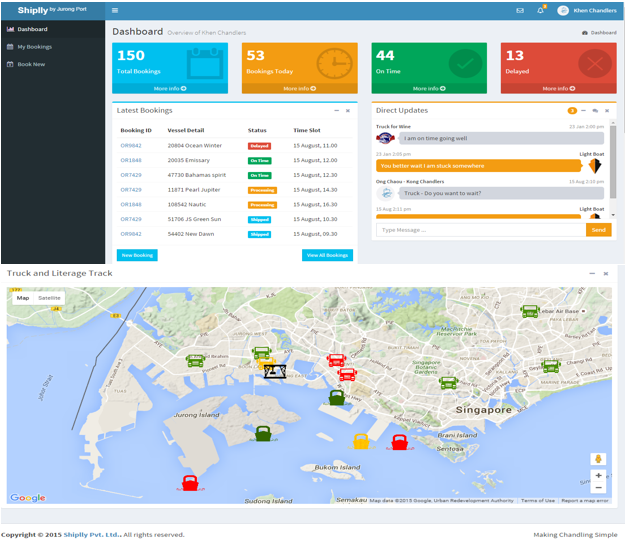Select the green truck near Ahmad Ibrahim road
Image resolution: width=625 pixels, height=541 pixels.
(195, 361)
